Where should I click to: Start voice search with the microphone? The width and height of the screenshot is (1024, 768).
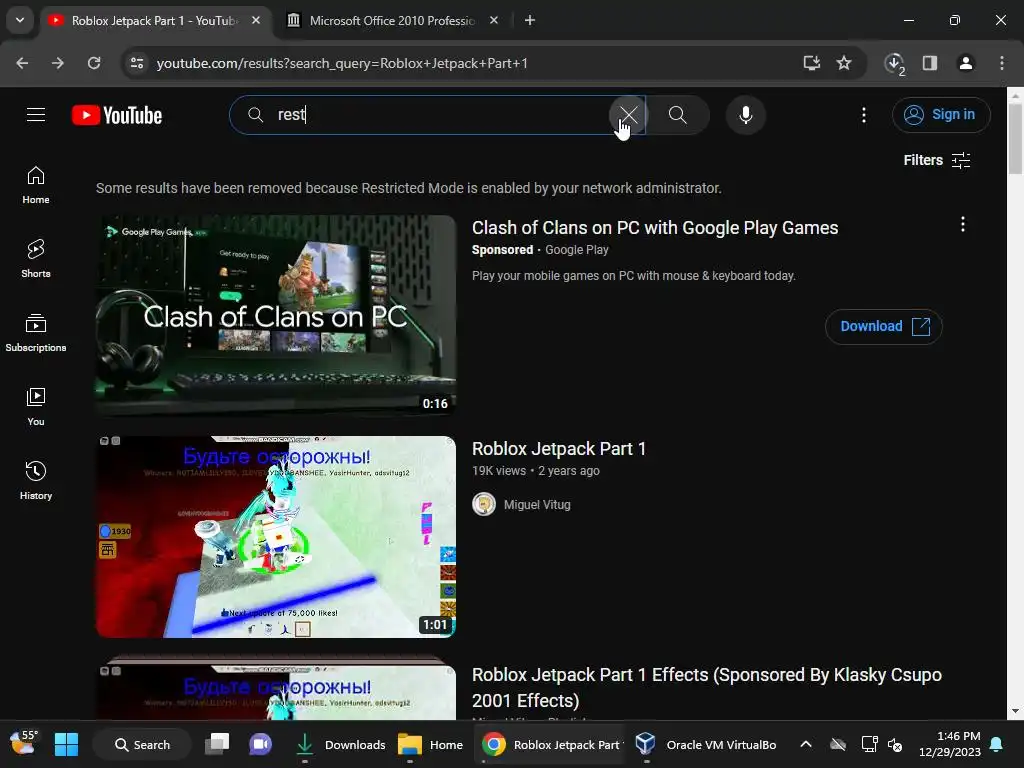[745, 115]
